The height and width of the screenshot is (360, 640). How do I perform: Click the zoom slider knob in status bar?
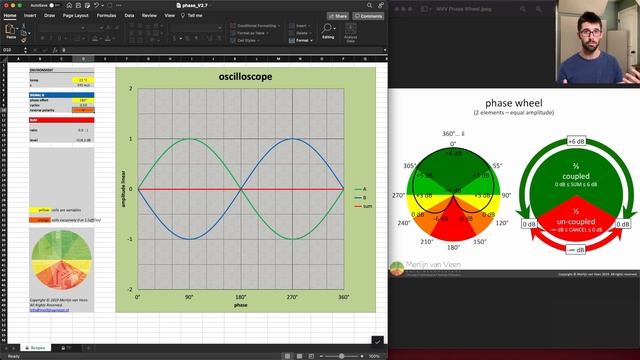click(342, 356)
